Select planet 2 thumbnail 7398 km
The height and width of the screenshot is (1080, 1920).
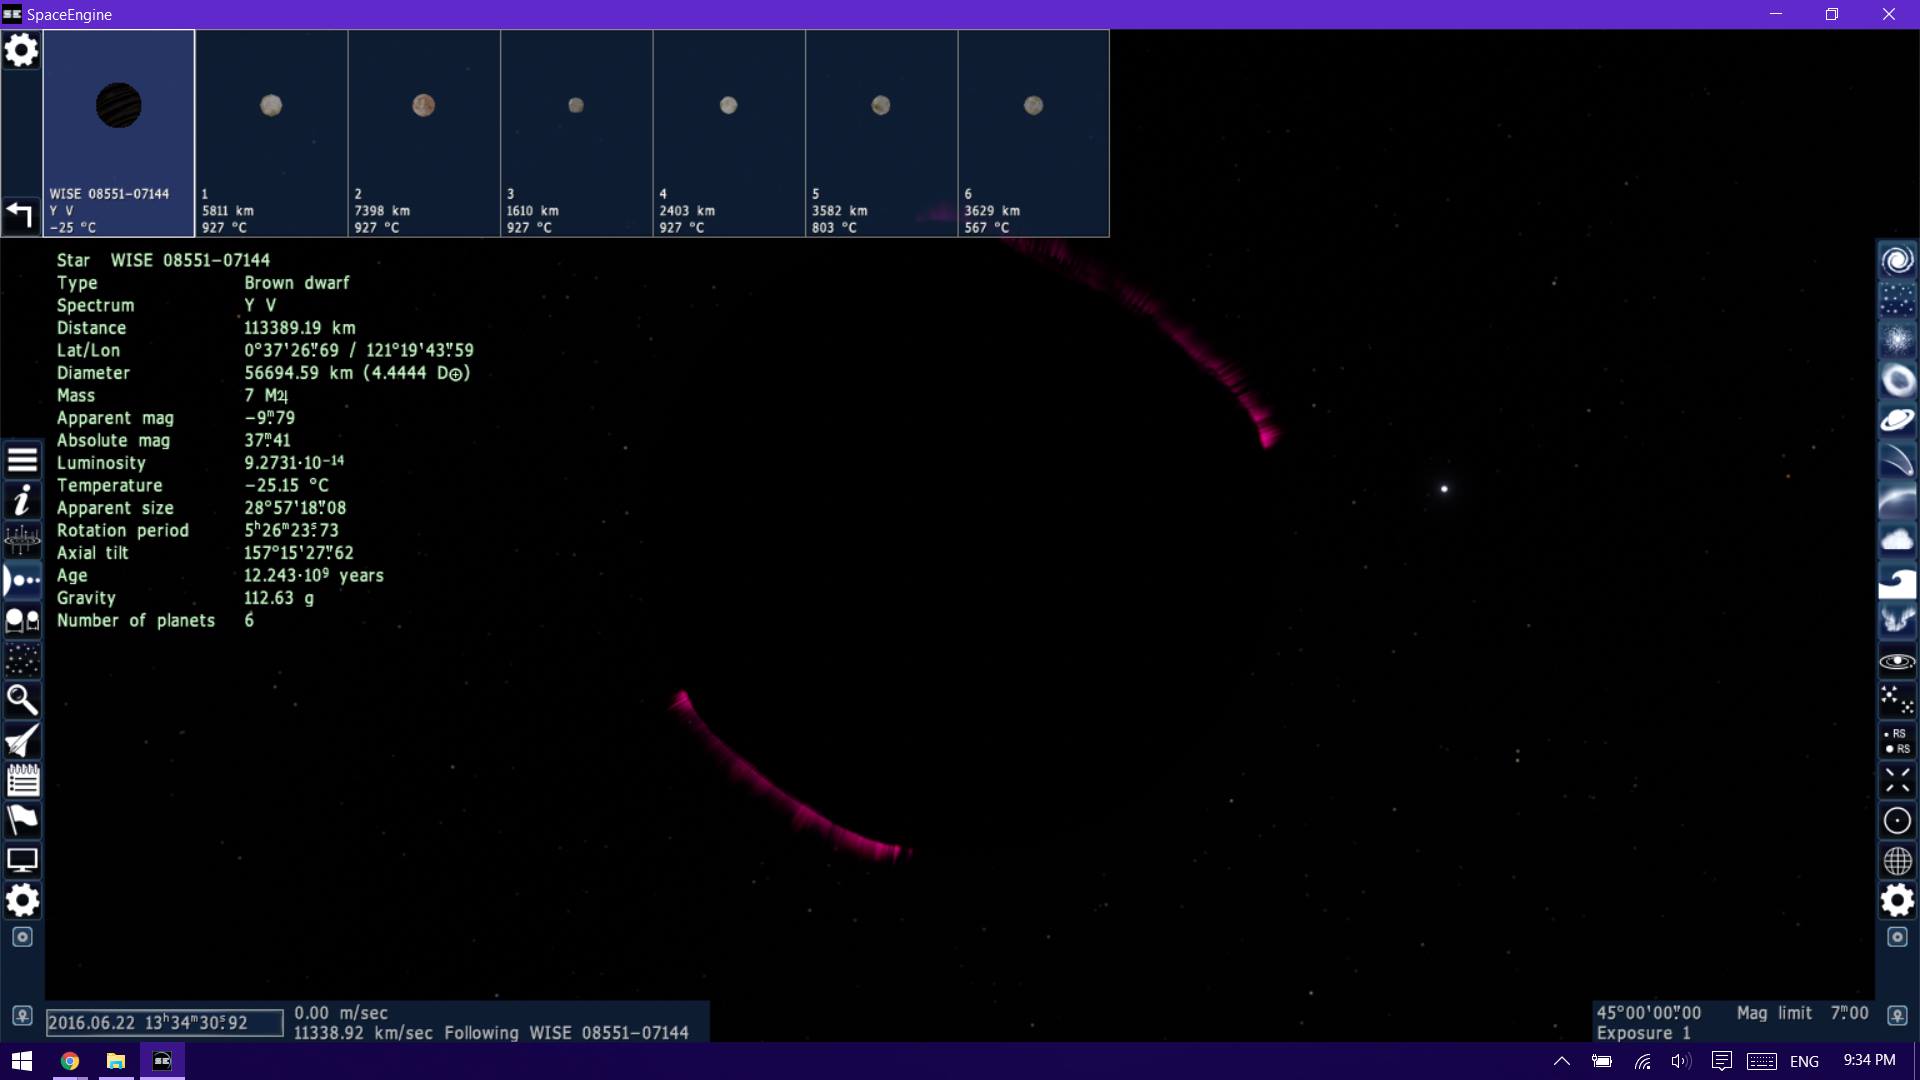point(424,133)
